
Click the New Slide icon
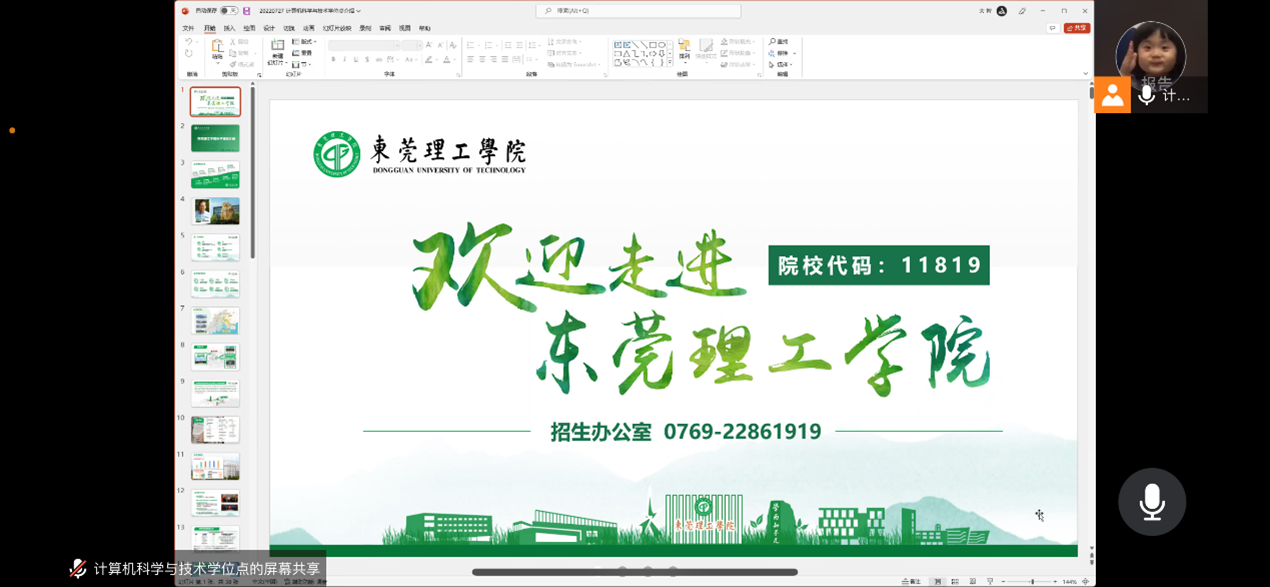point(277,48)
